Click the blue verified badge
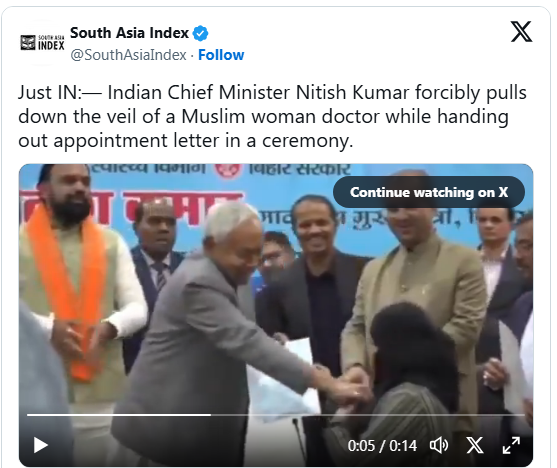This screenshot has height=468, width=557. point(200,33)
